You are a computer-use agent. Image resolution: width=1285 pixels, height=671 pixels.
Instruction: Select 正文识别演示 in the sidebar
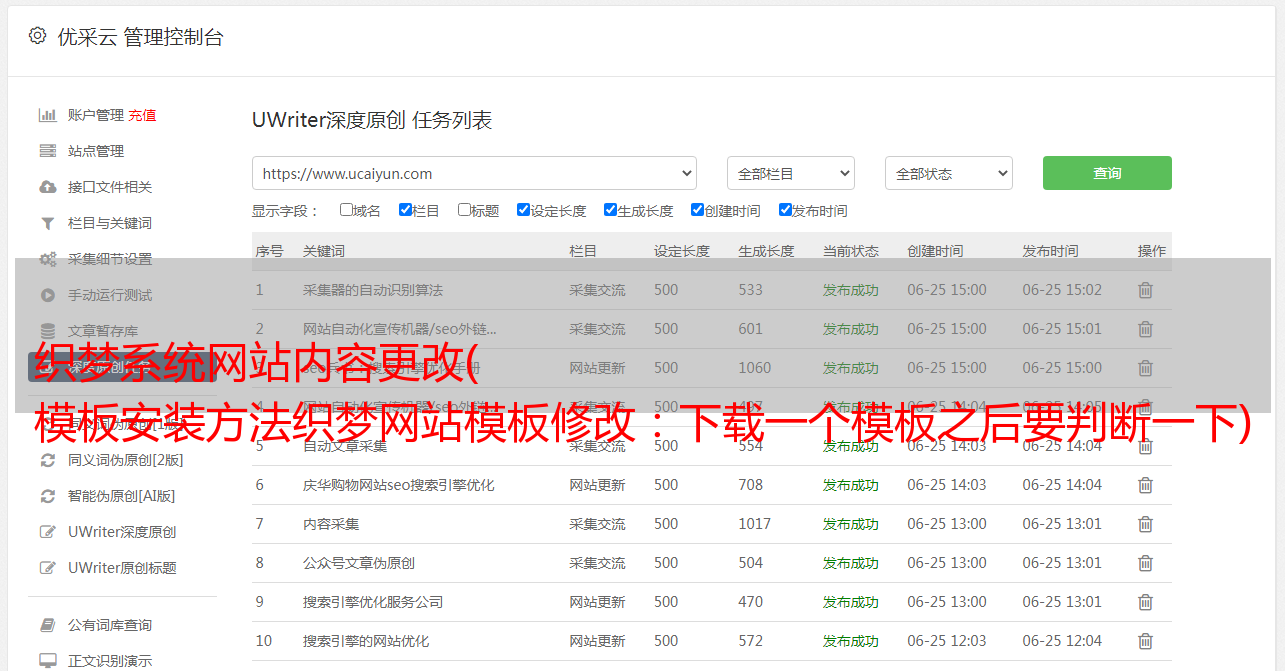tap(110, 661)
